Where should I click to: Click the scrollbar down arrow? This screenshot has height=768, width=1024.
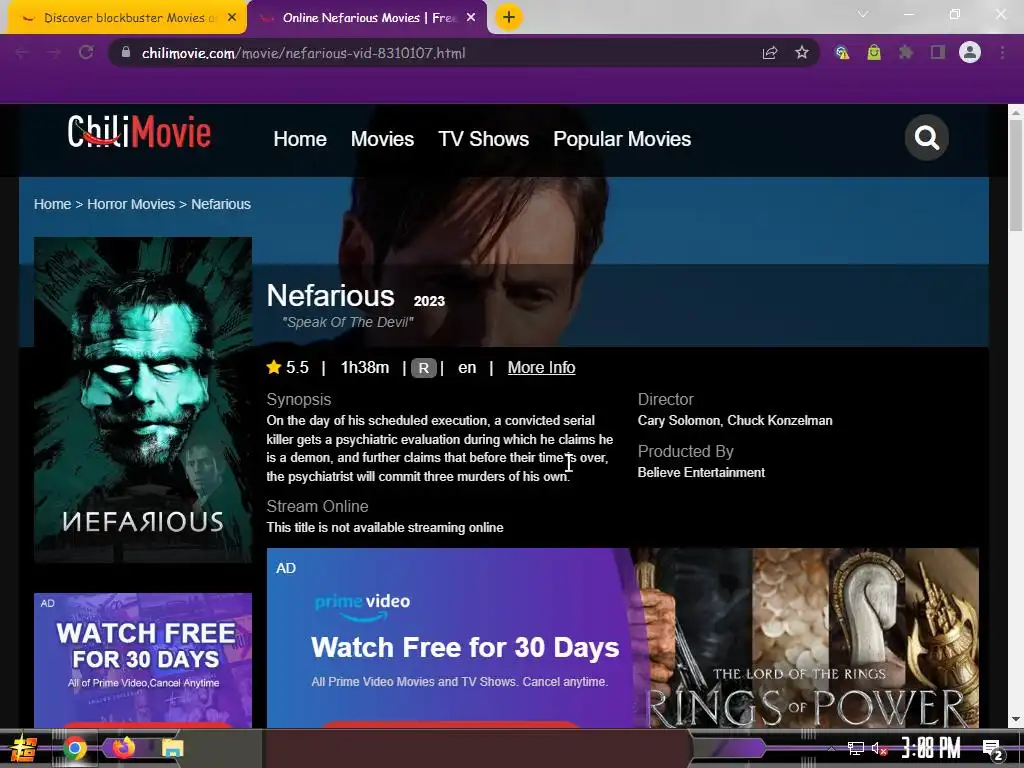(1016, 719)
